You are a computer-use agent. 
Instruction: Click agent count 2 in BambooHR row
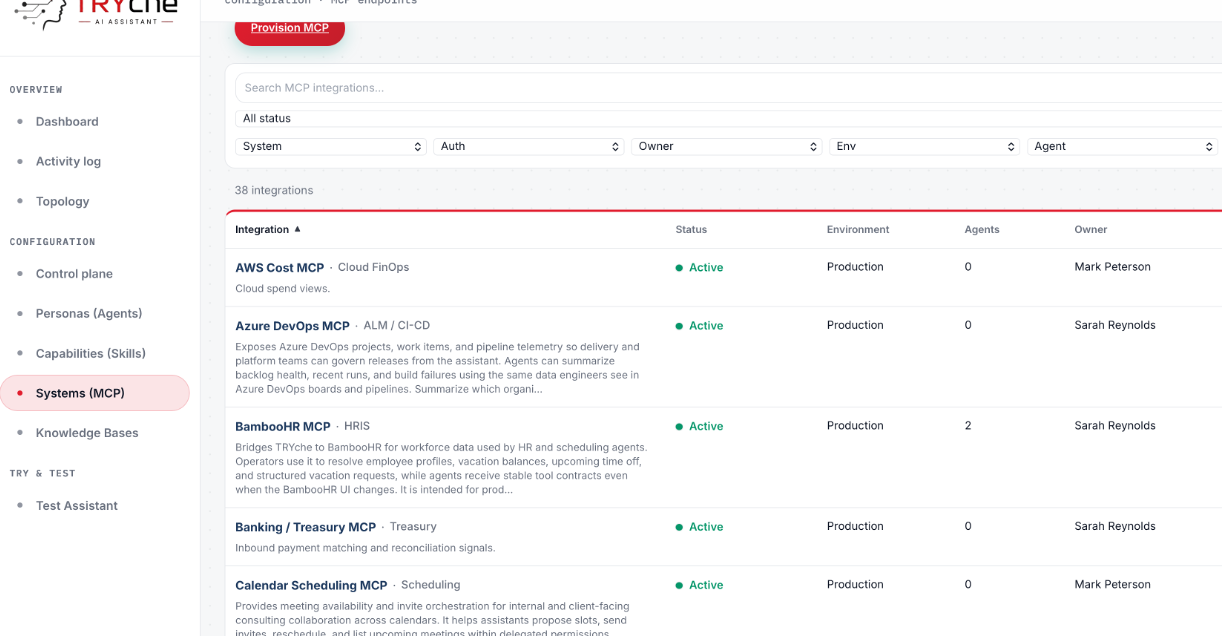click(968, 425)
